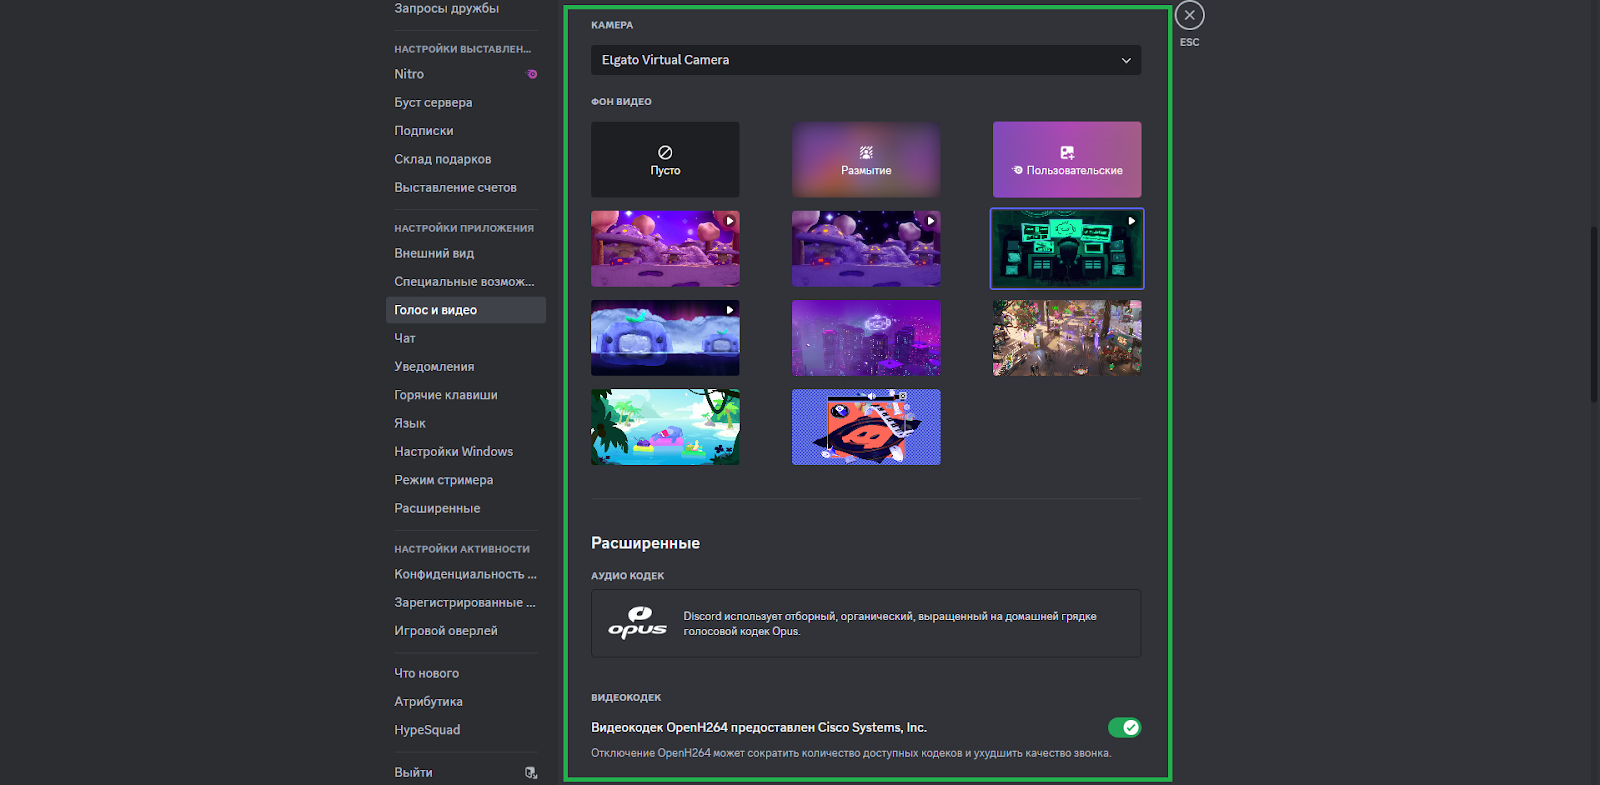
Task: Select the Пусто no-background option
Action: [665, 160]
